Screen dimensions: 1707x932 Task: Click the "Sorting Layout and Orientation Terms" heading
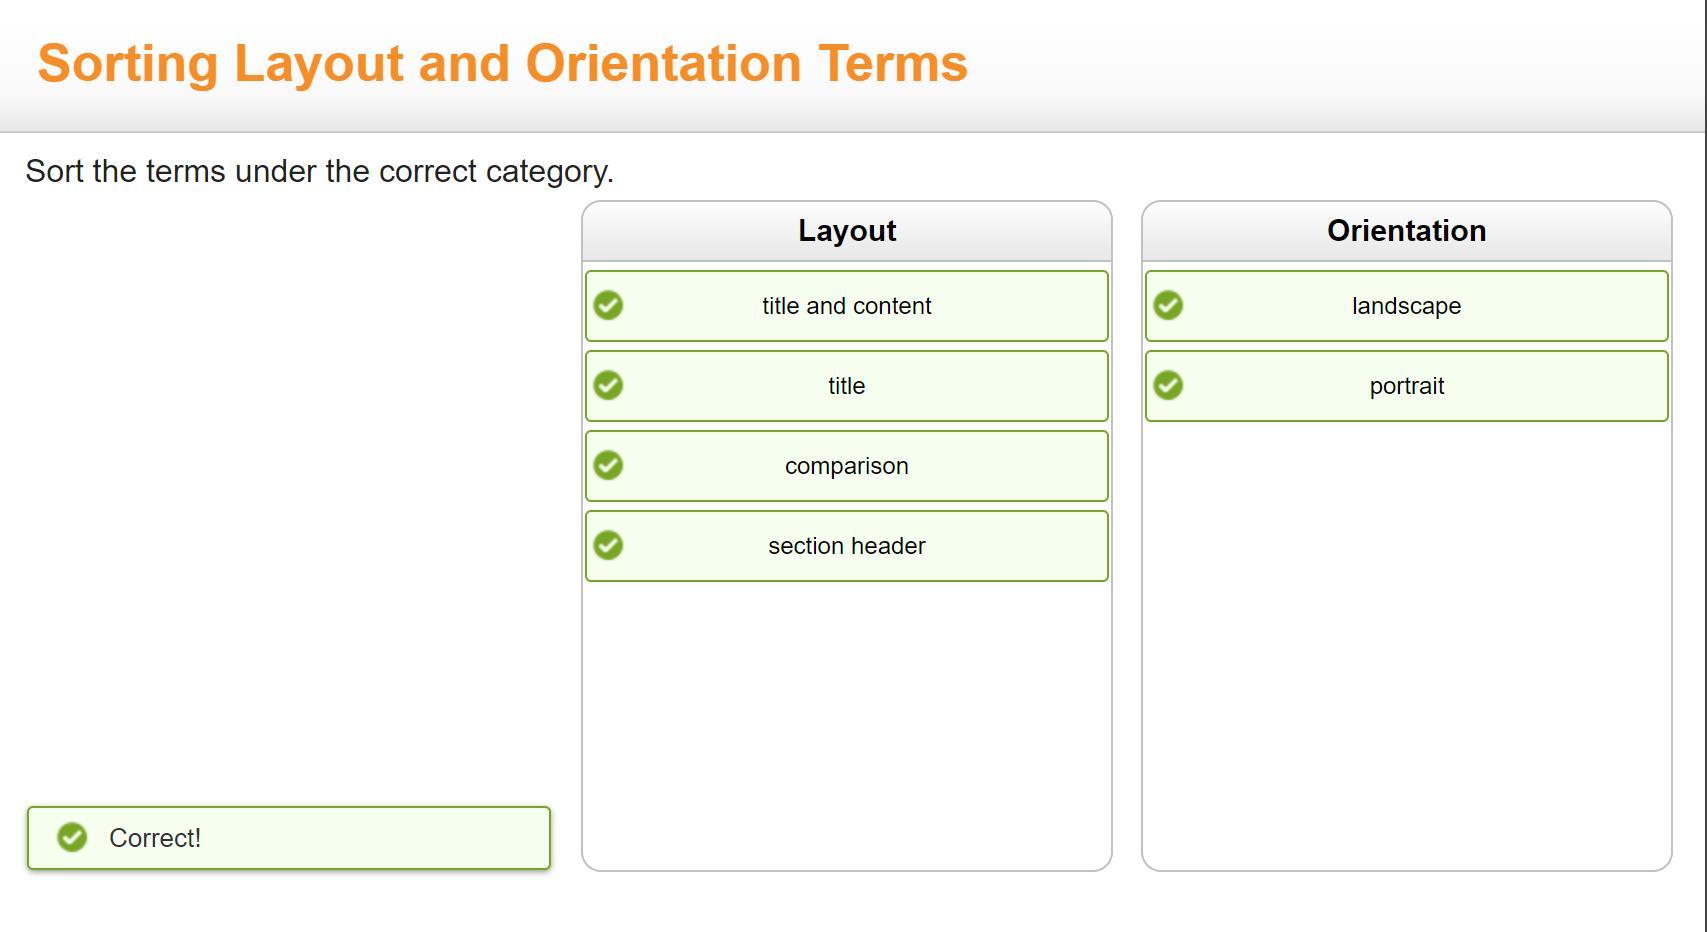tap(502, 63)
